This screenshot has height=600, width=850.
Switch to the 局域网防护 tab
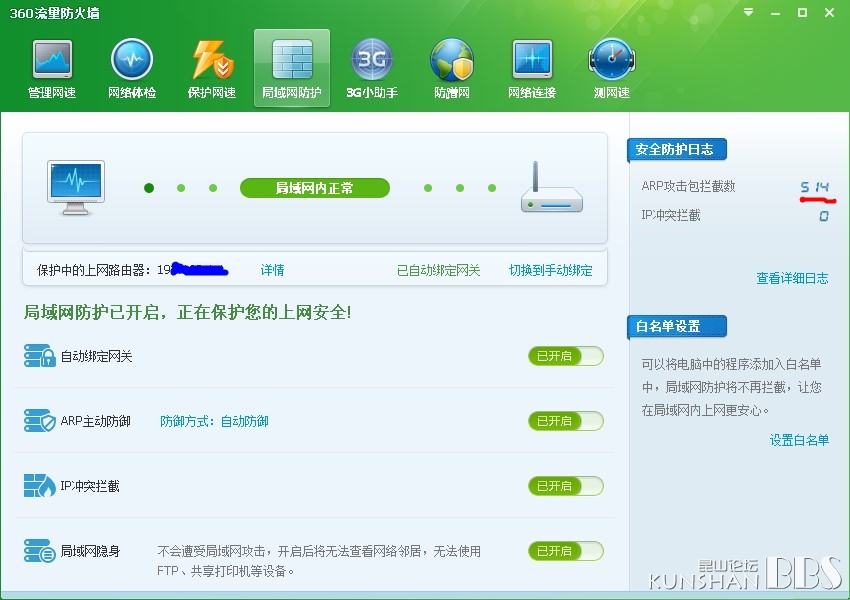pos(292,68)
